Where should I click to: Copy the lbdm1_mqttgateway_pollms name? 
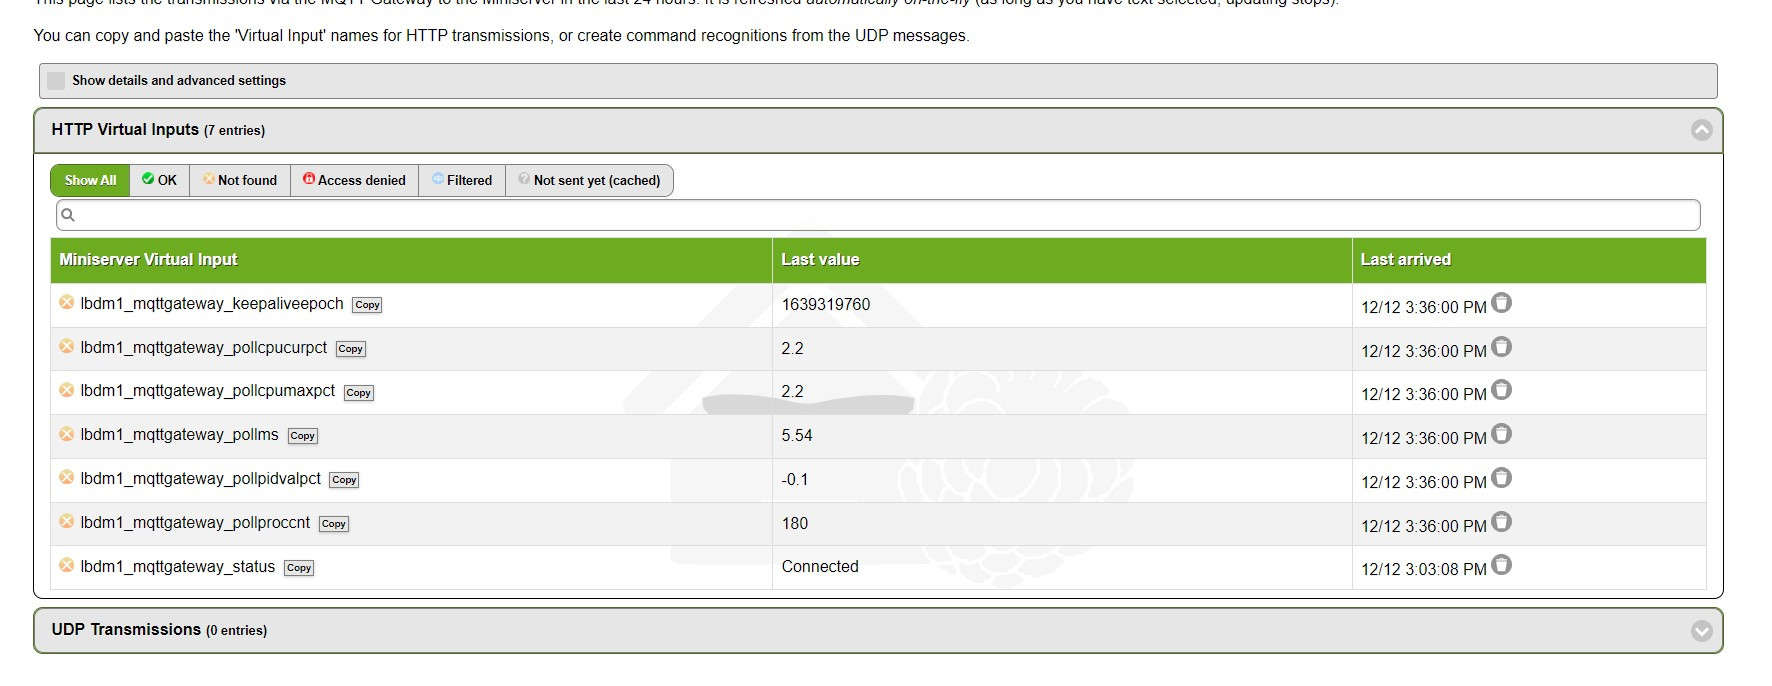tap(302, 436)
